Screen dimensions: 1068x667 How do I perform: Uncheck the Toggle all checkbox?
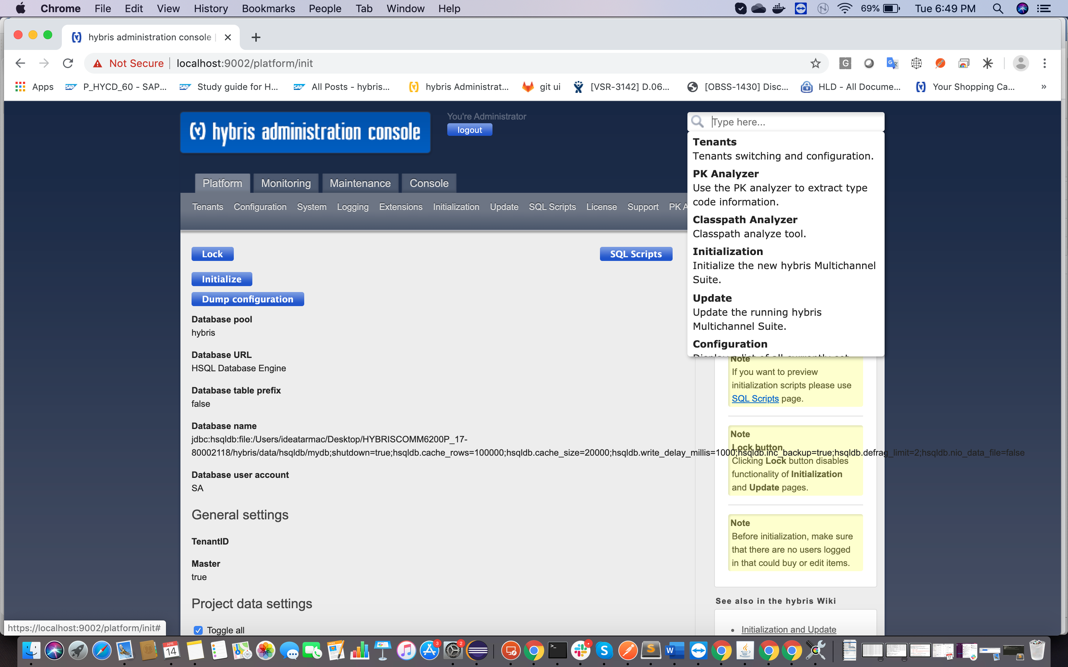tap(198, 631)
